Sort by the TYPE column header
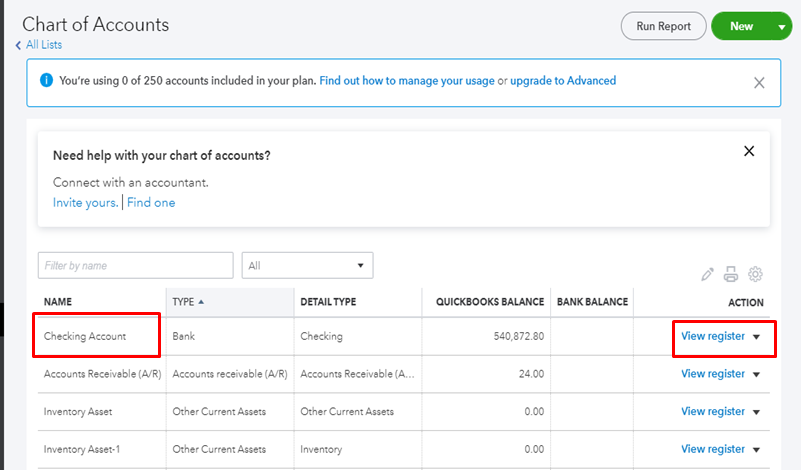Image resolution: width=801 pixels, height=470 pixels. pyautogui.click(x=184, y=302)
